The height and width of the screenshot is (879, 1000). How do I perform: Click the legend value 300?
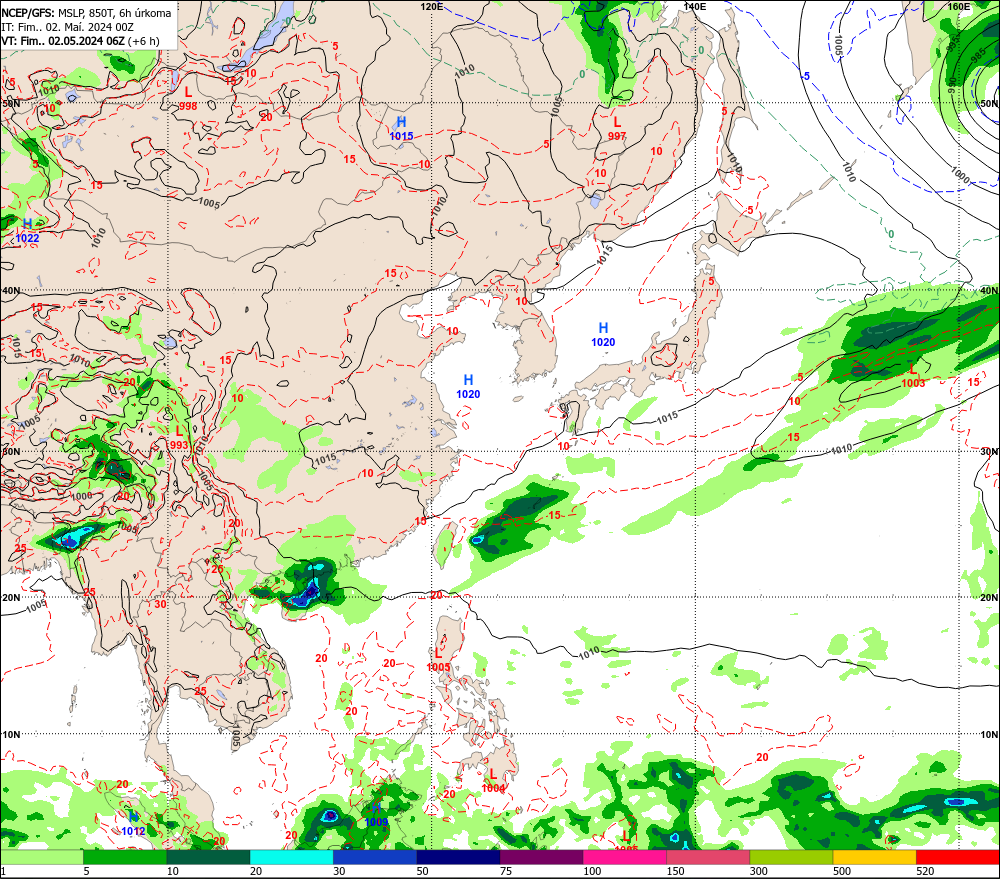759,871
